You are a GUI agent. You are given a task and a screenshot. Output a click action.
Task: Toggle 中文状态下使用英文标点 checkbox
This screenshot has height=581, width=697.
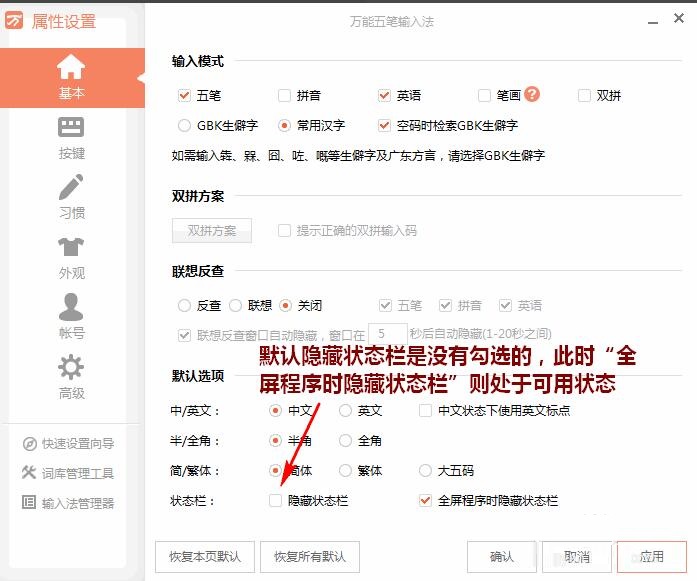425,410
